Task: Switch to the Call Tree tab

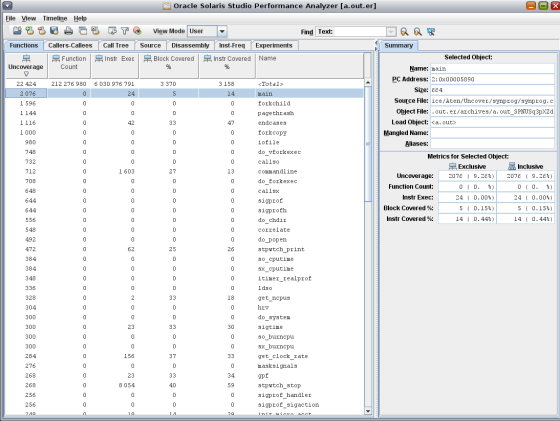Action: point(116,45)
